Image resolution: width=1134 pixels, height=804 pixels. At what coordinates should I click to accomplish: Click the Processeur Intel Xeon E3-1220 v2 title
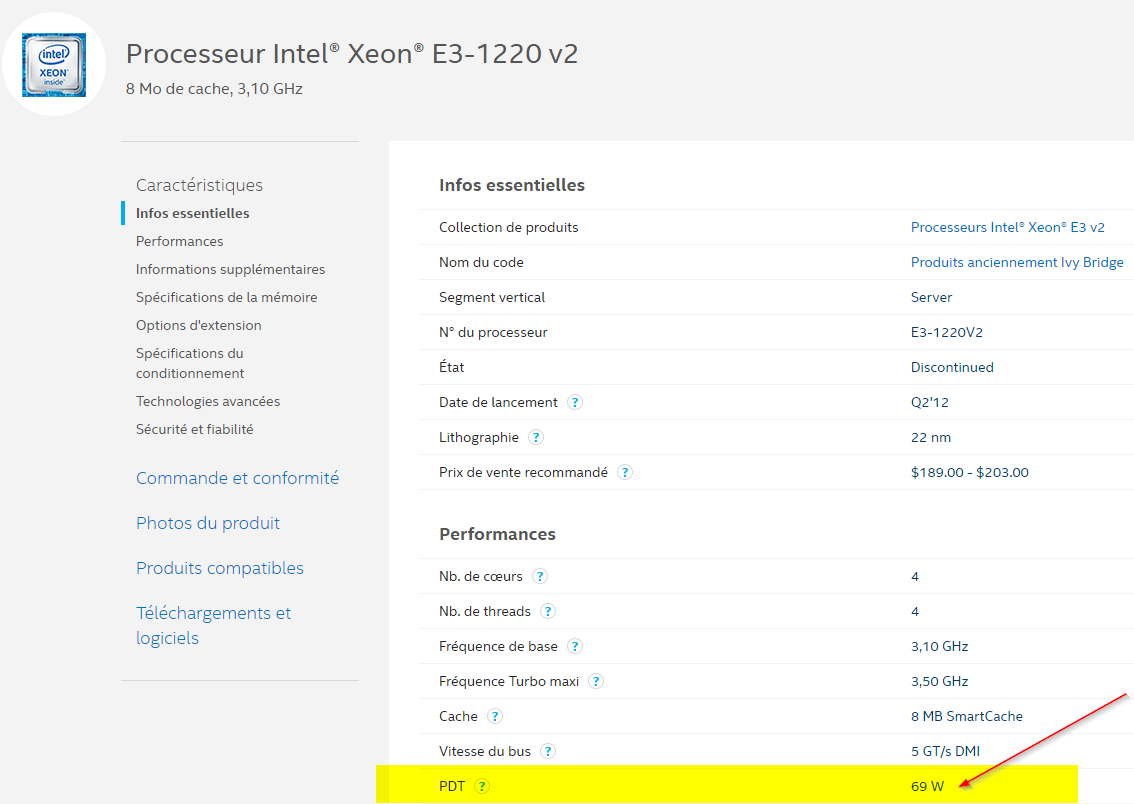(x=352, y=54)
